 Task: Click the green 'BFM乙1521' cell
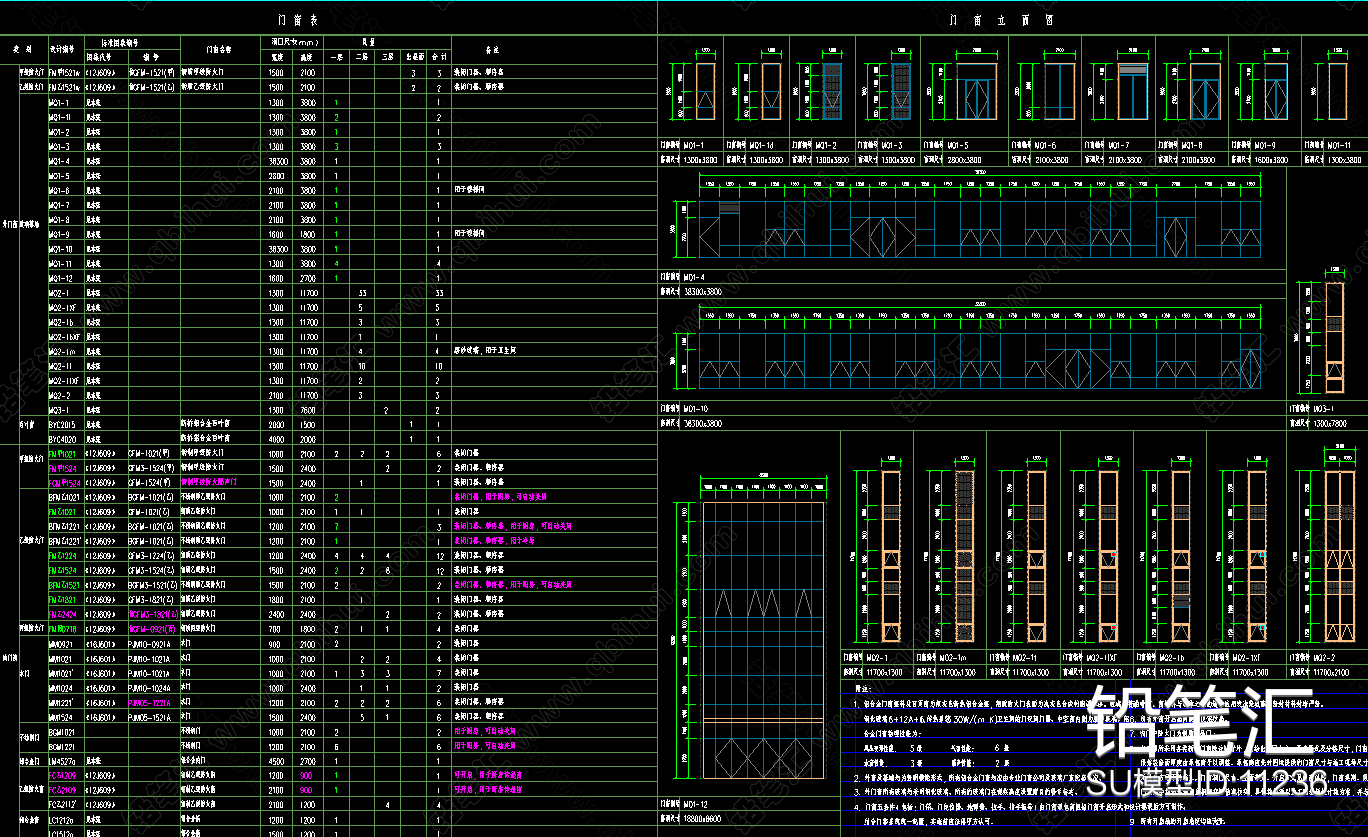point(65,585)
